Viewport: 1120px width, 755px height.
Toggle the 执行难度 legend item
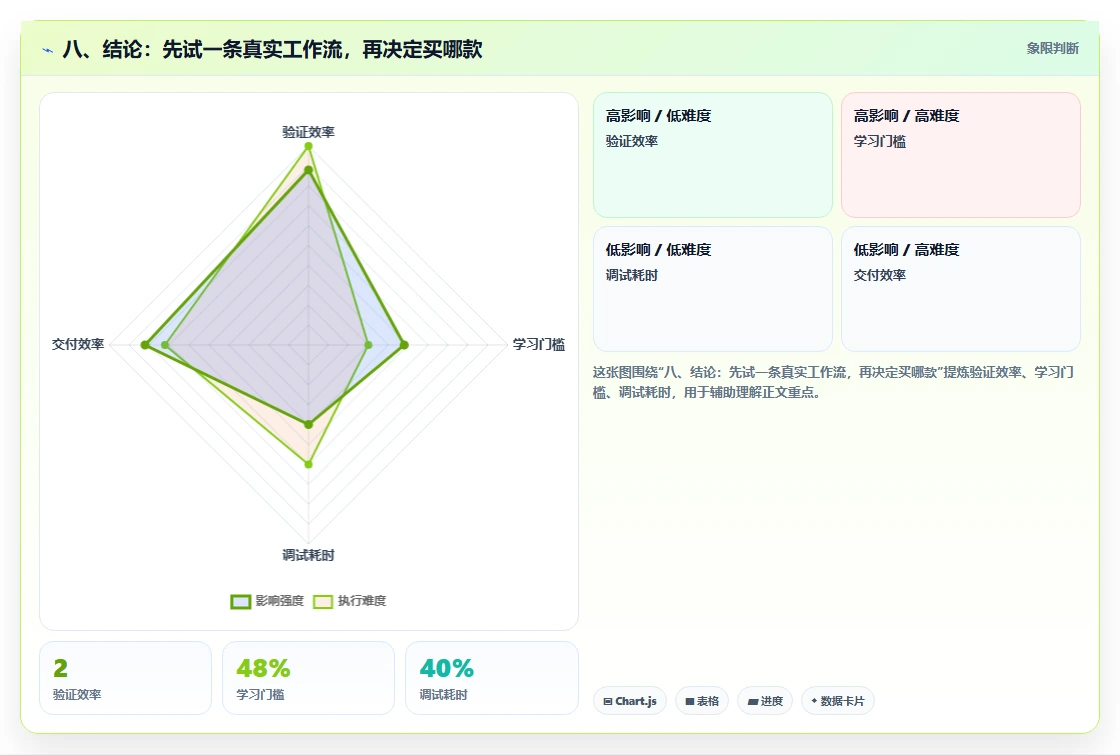tap(349, 601)
